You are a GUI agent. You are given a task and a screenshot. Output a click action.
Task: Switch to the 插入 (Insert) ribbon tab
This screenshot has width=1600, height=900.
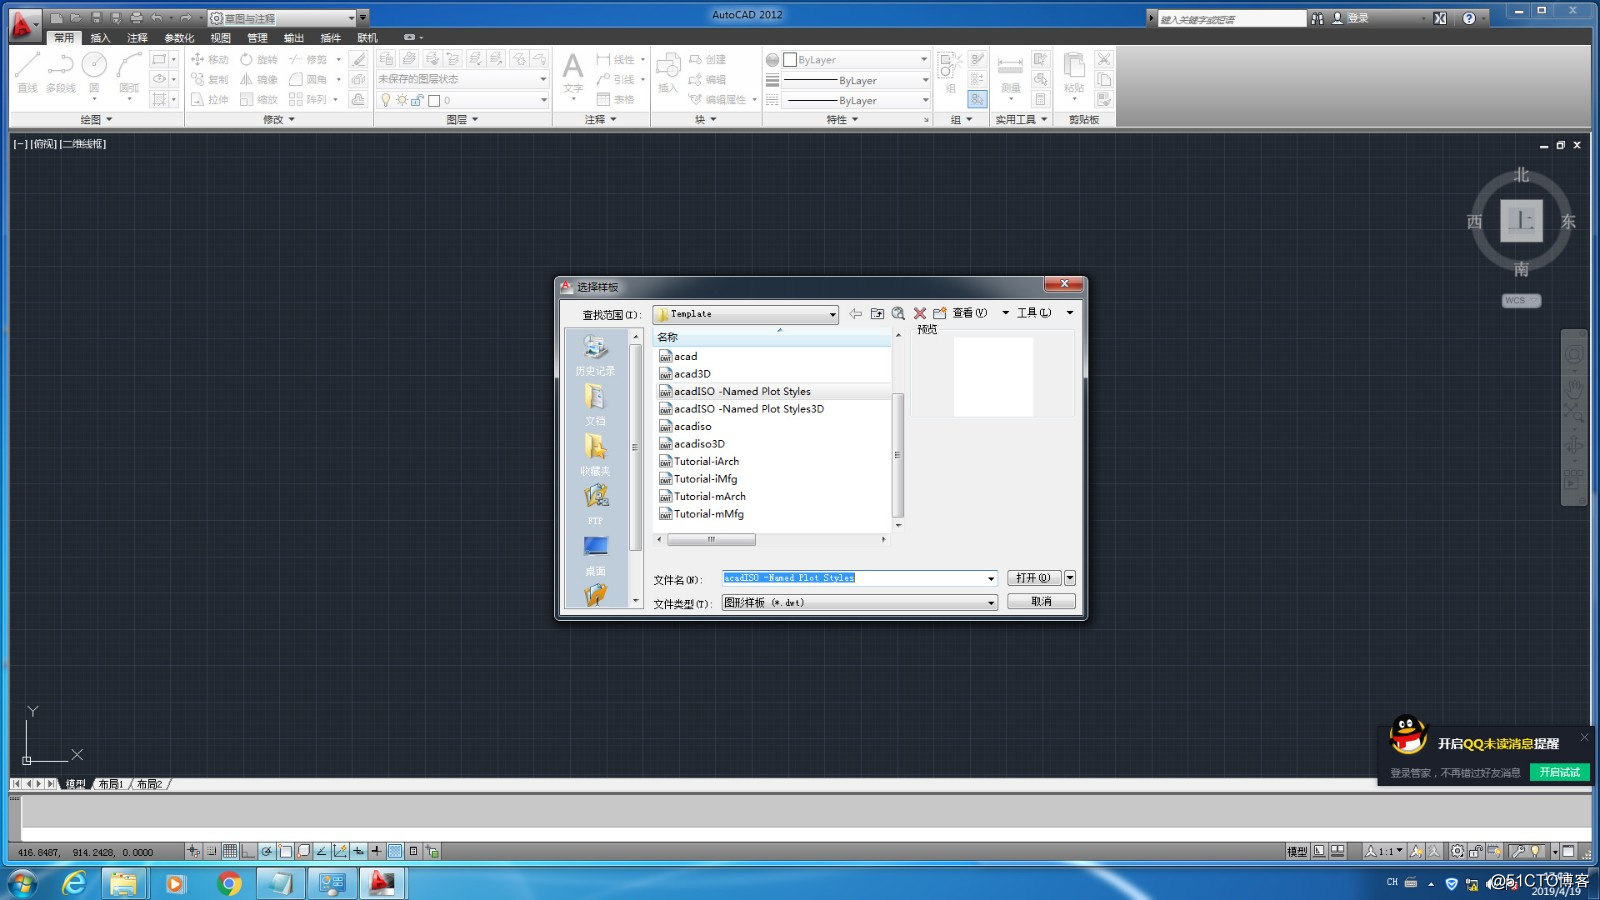tap(100, 38)
